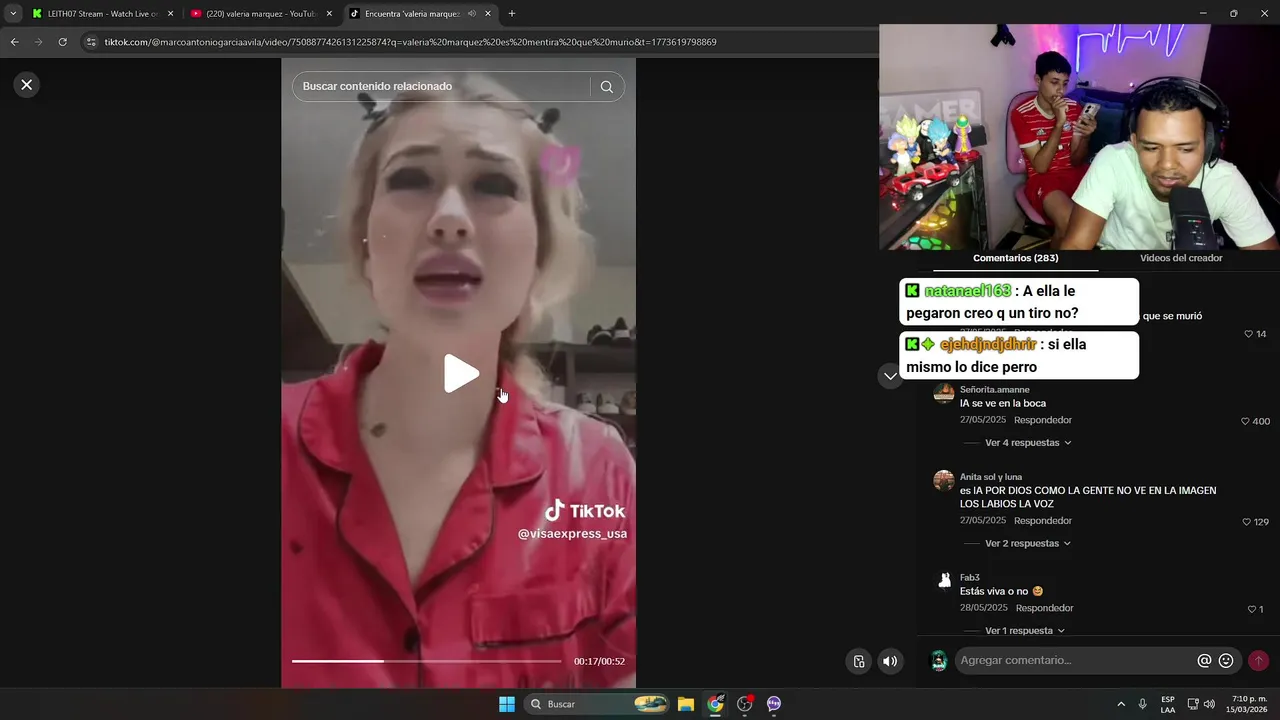Go to next video with down chevron
Viewport: 1280px width, 720px height.
tap(890, 376)
